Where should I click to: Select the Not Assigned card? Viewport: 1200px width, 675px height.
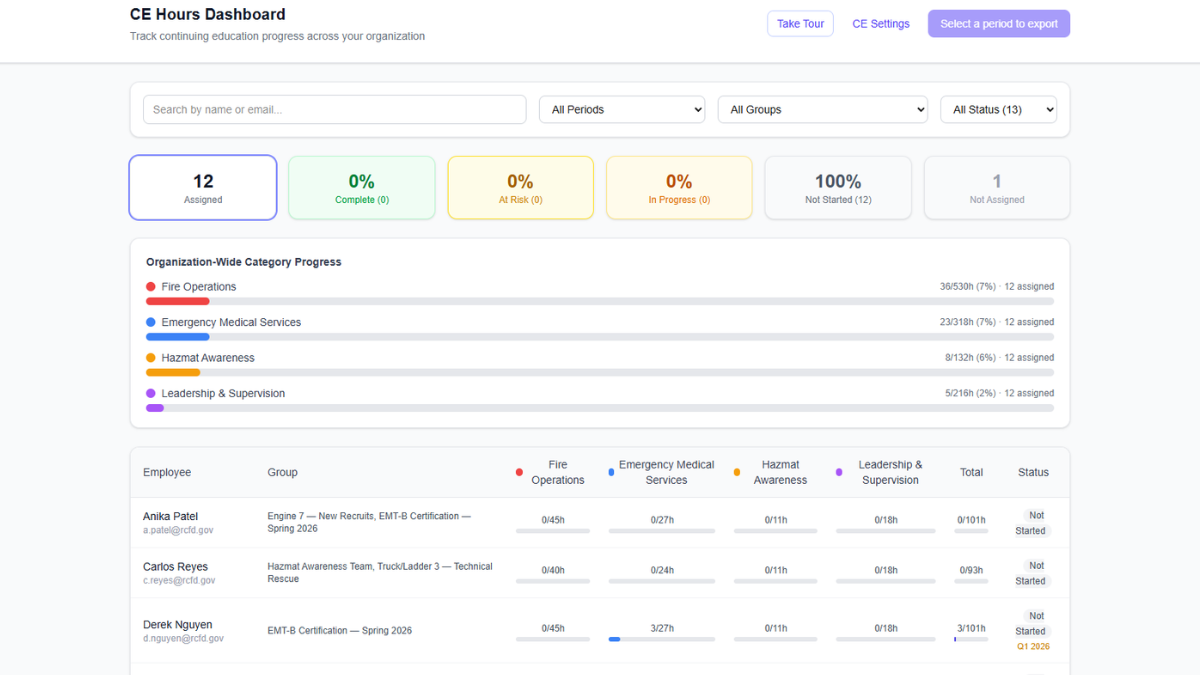[997, 187]
